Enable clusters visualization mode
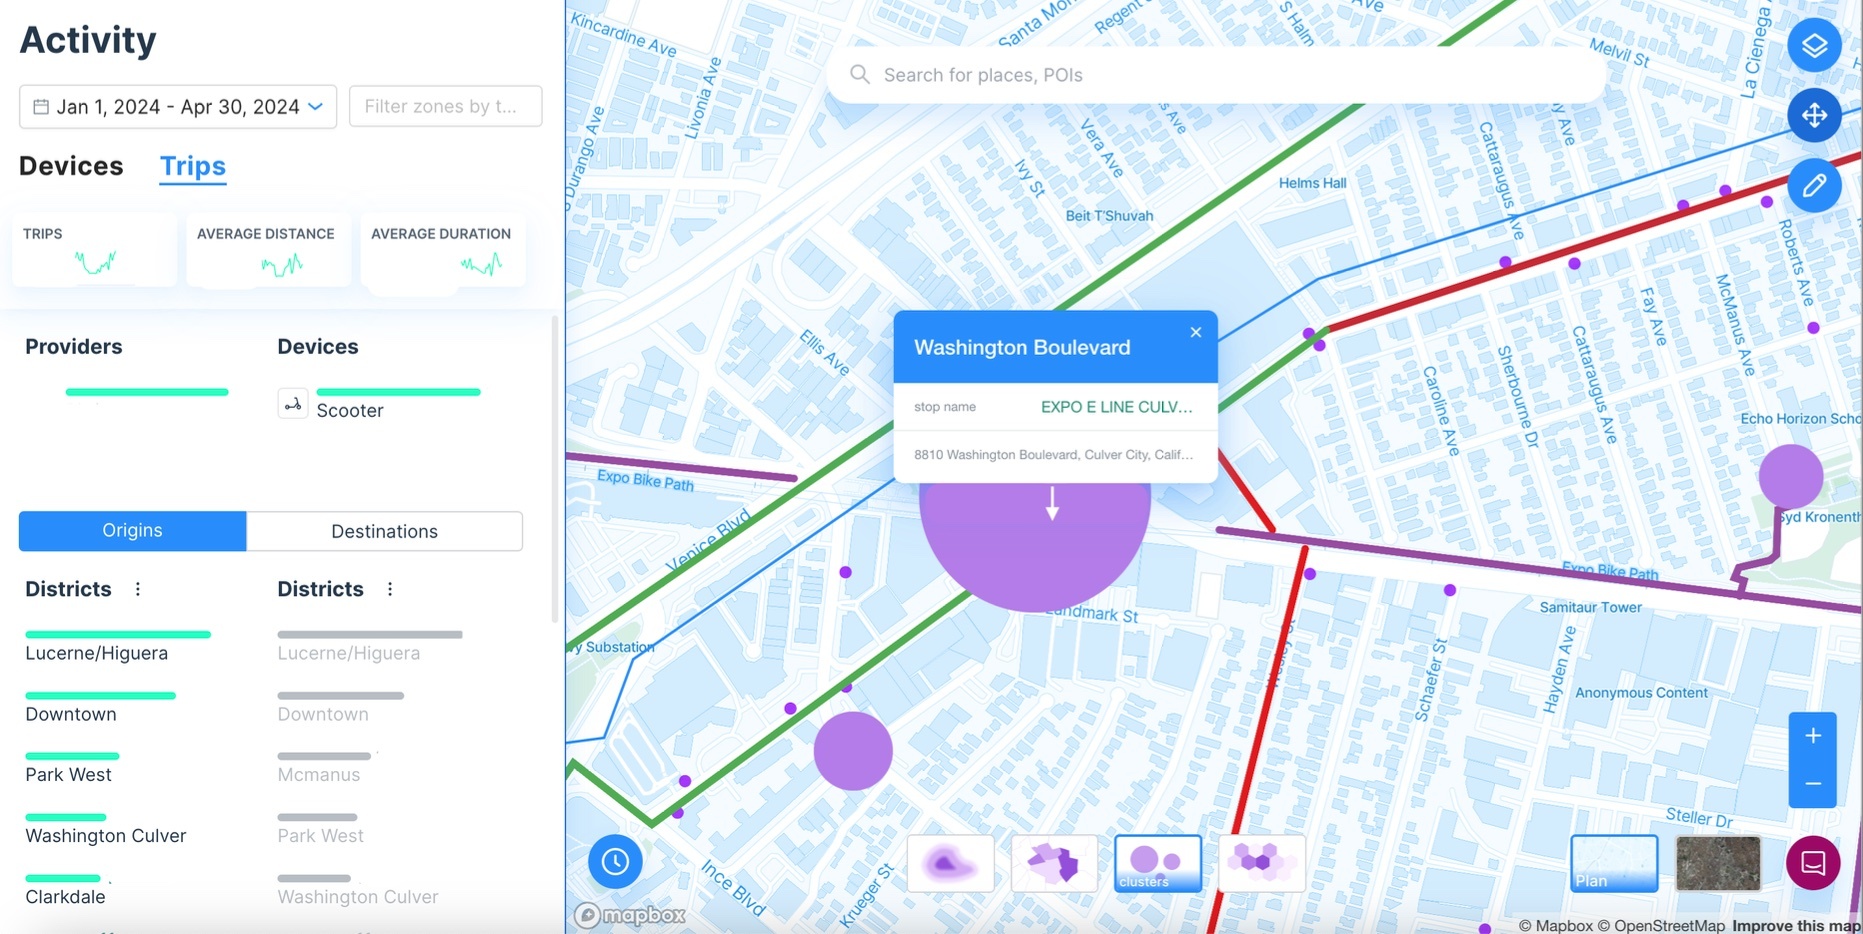The height and width of the screenshot is (934, 1863). point(1157,862)
